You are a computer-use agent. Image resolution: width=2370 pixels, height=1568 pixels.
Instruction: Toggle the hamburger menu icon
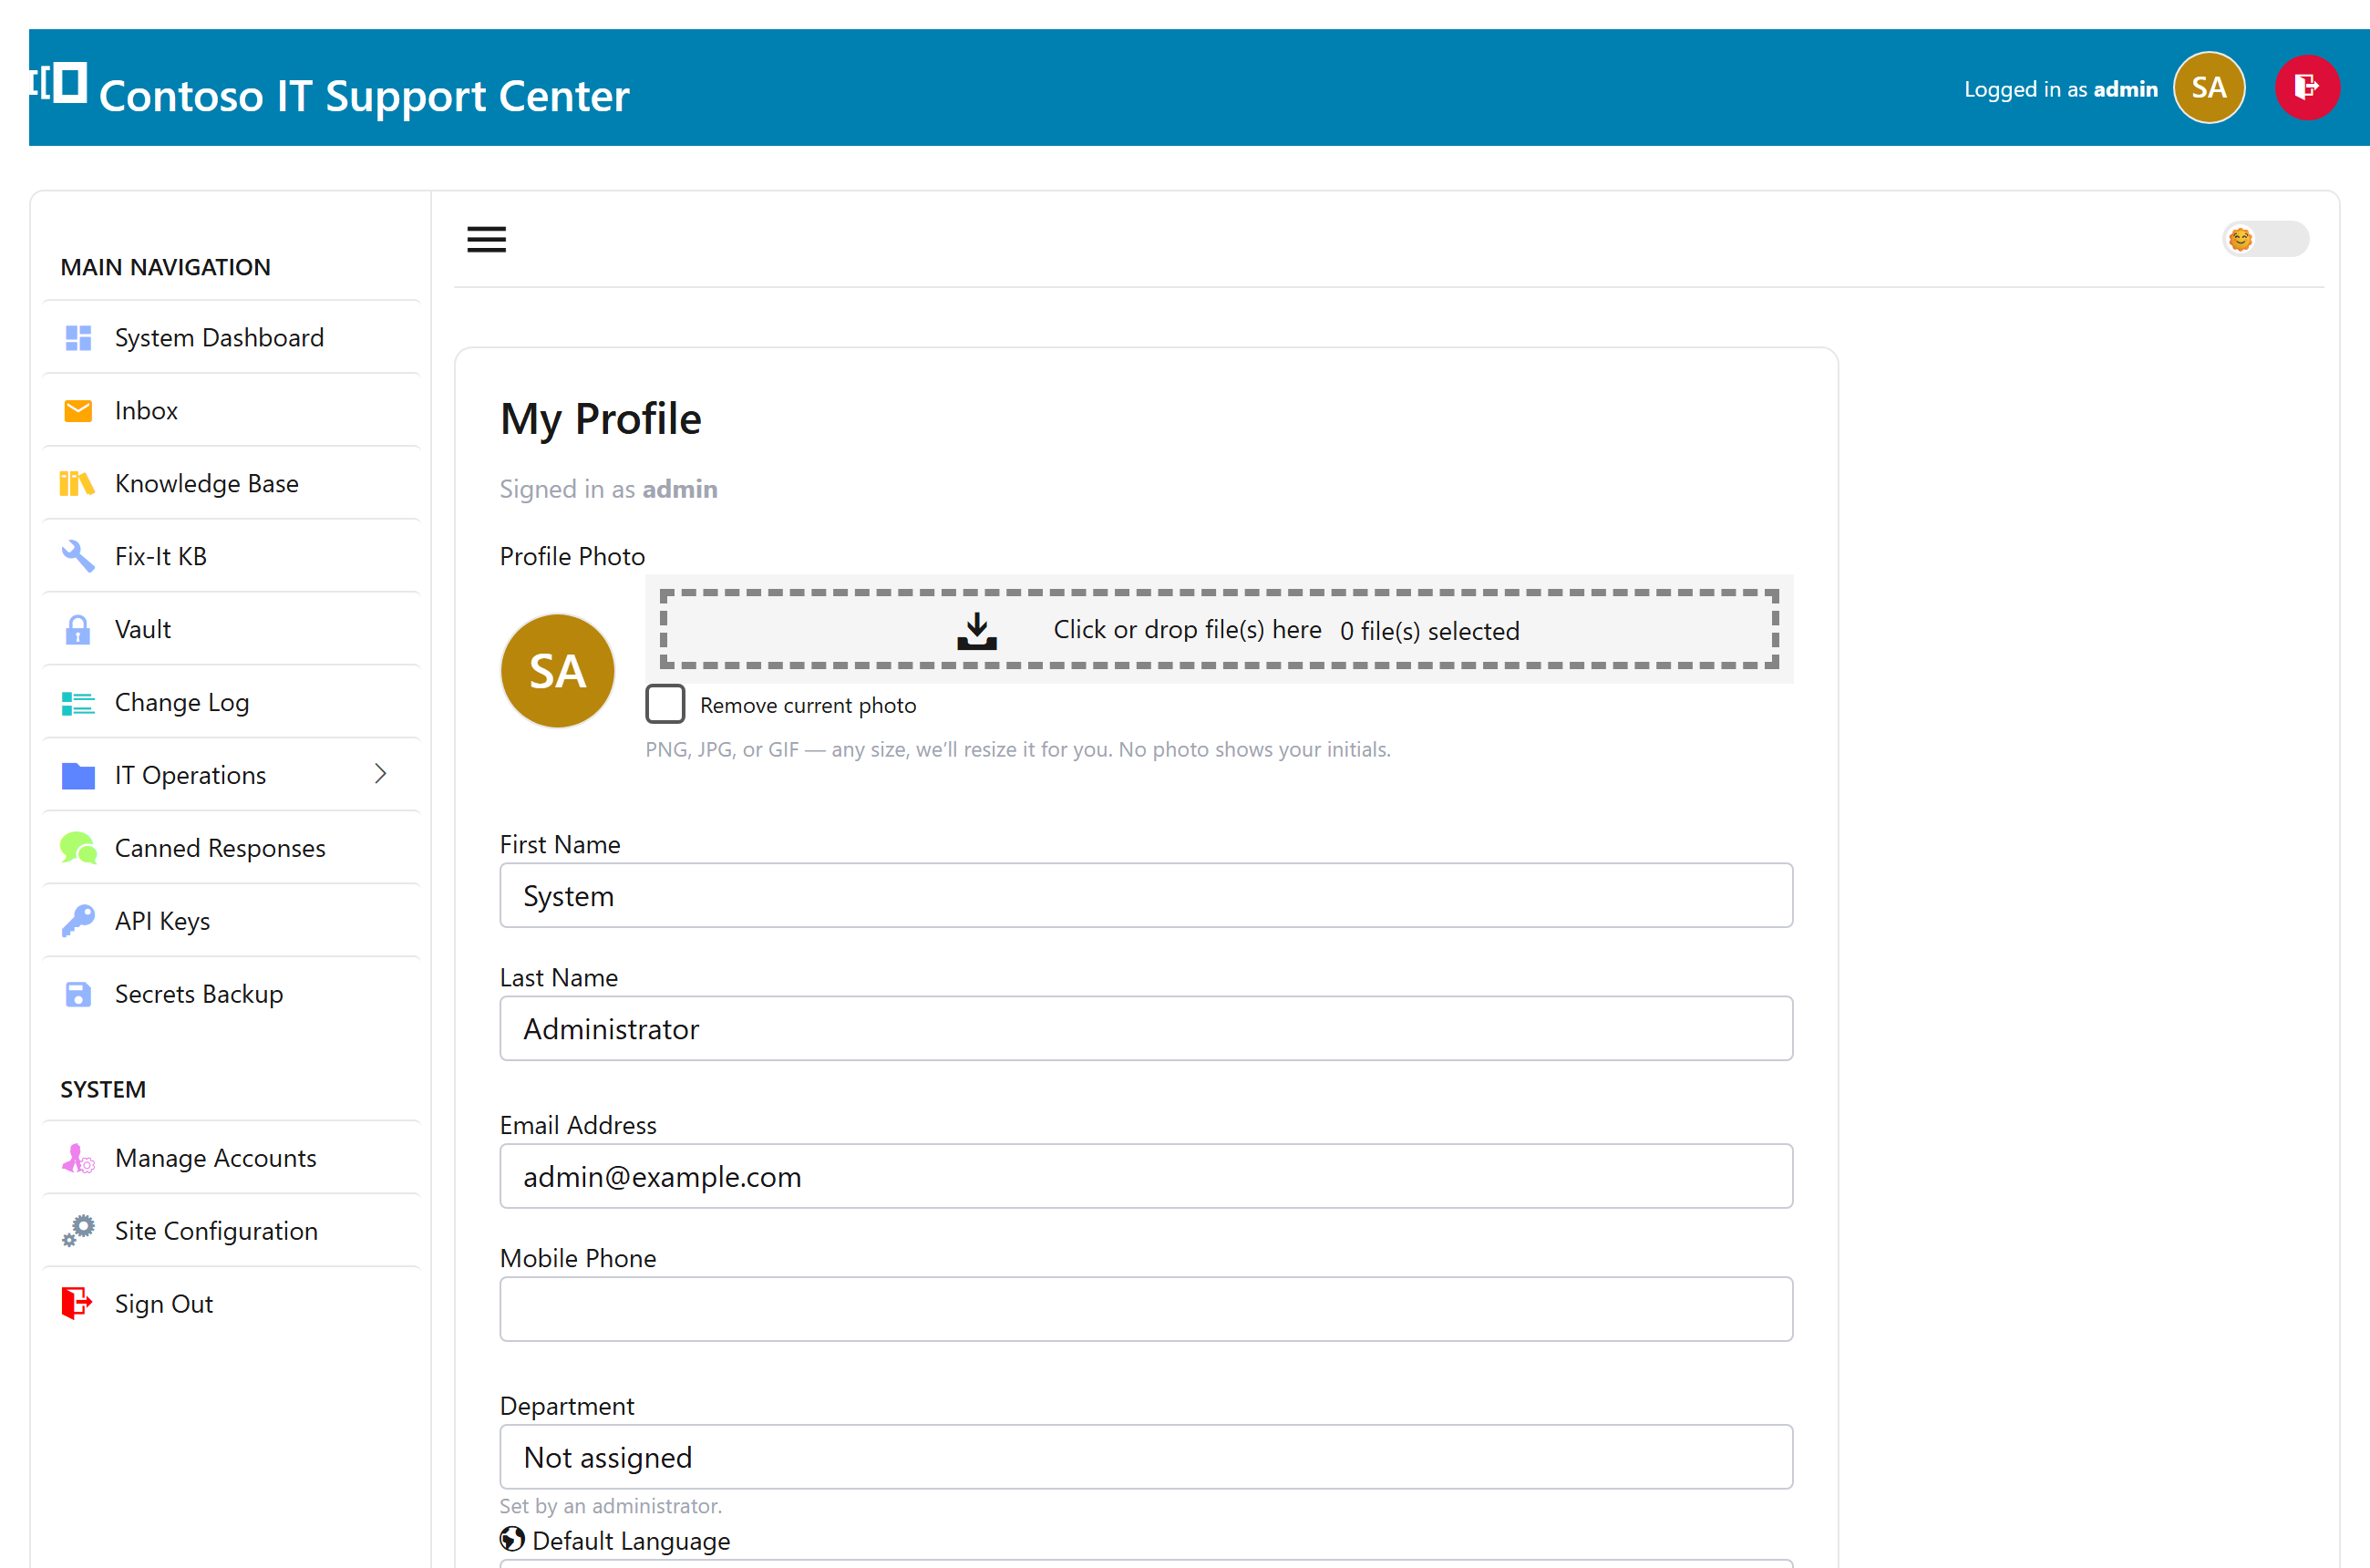click(x=486, y=239)
